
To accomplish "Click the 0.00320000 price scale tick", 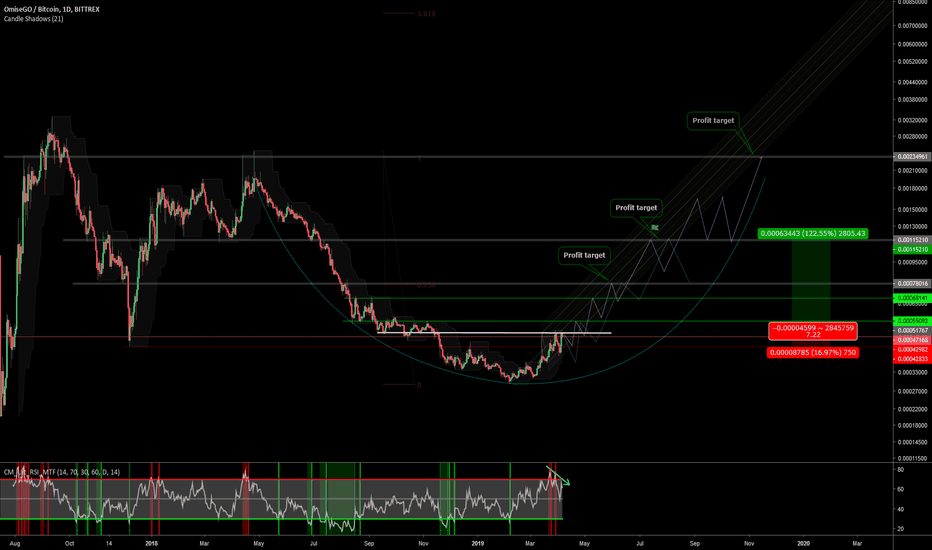I will tap(912, 120).
